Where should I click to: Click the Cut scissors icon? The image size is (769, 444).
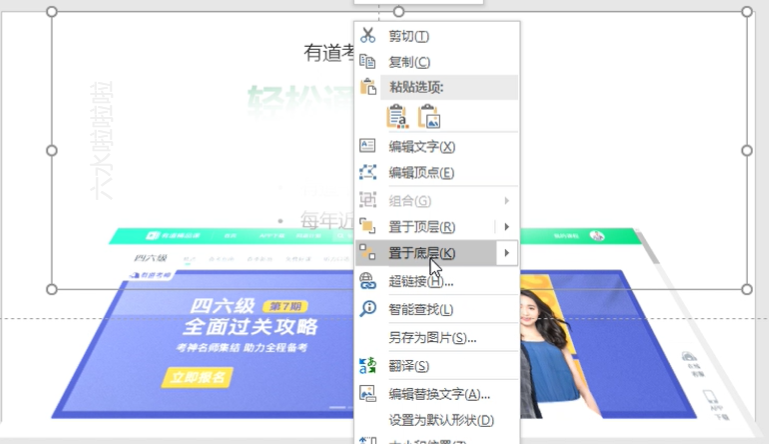click(x=367, y=35)
